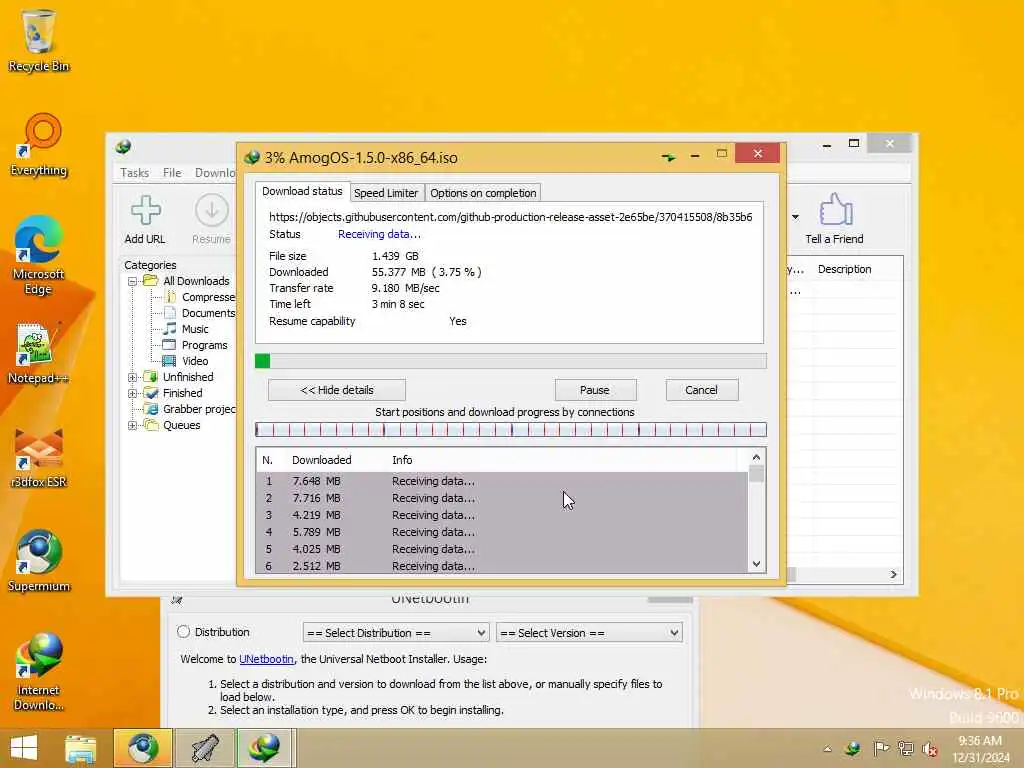Select the Compressed category folder

(x=200, y=297)
